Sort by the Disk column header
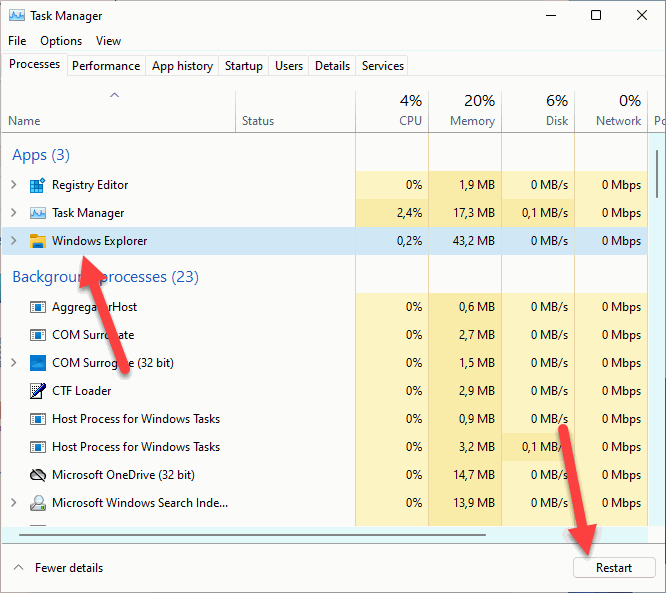The height and width of the screenshot is (593, 666). (538, 111)
